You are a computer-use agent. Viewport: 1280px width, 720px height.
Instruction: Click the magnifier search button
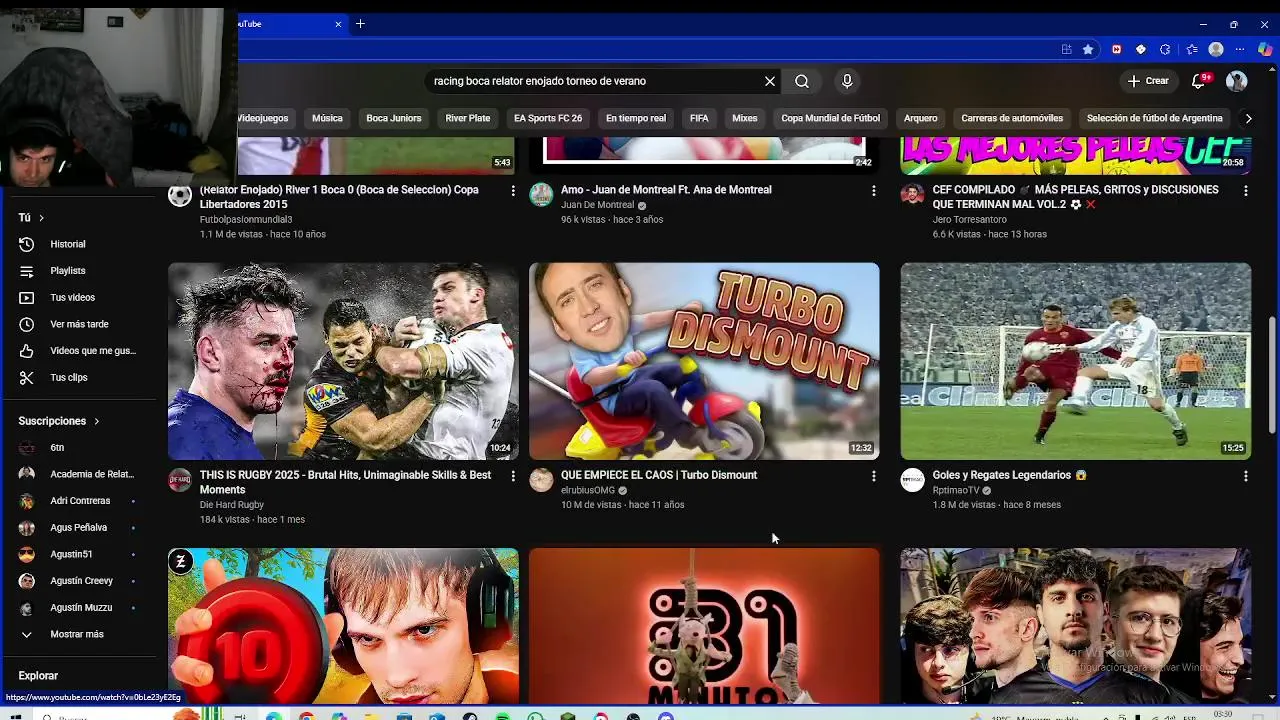802,81
